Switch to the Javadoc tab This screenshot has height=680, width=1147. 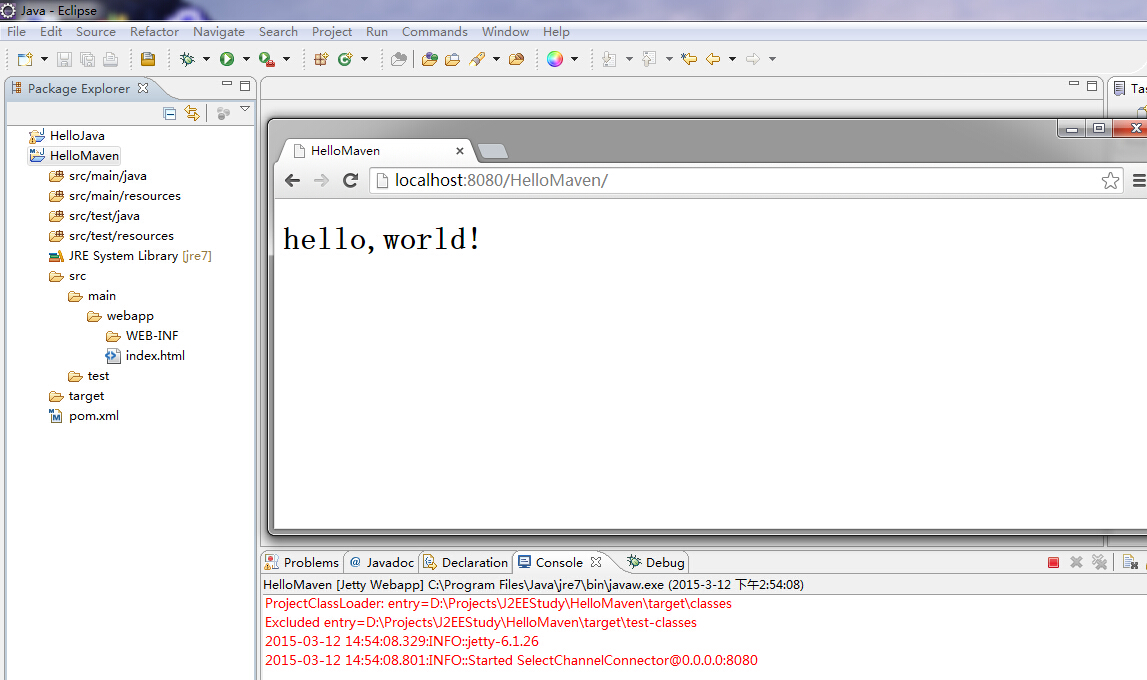point(382,562)
